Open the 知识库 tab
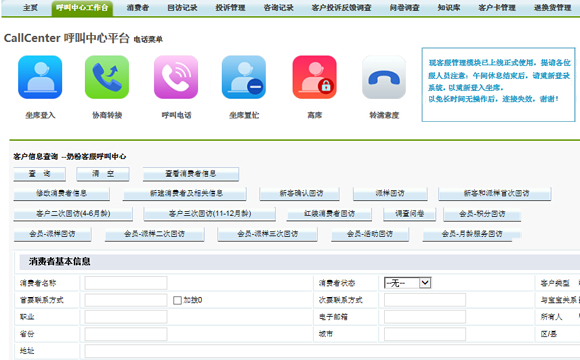 tap(449, 7)
